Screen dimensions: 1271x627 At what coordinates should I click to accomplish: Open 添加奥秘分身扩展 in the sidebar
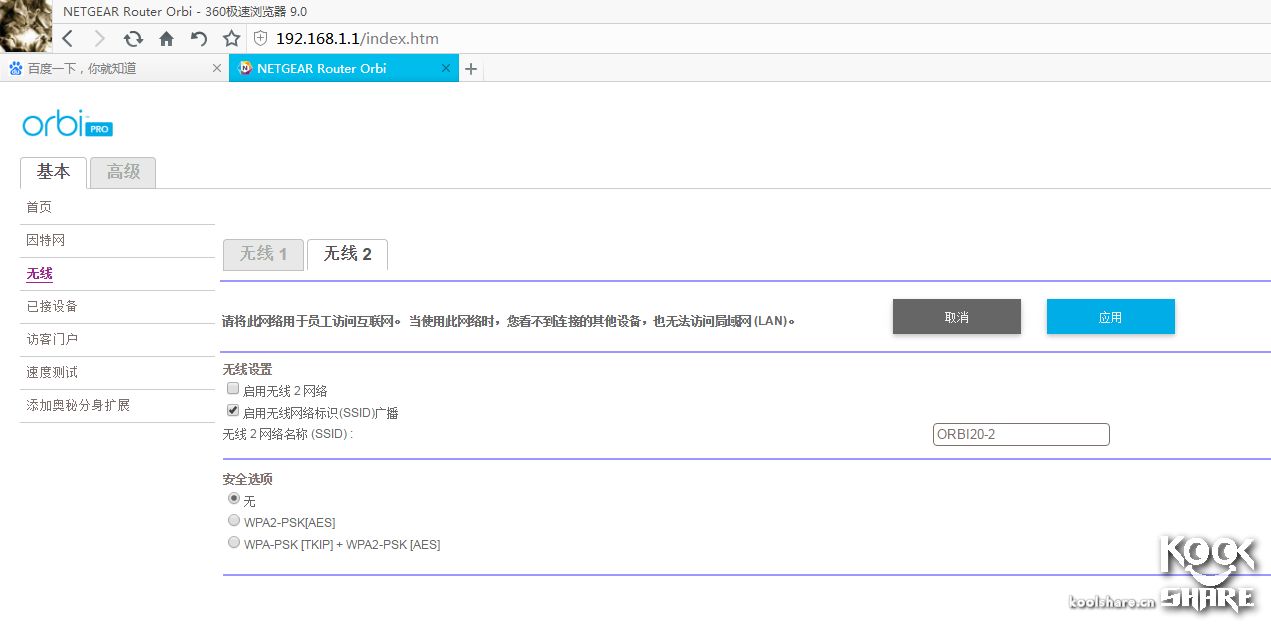click(78, 405)
